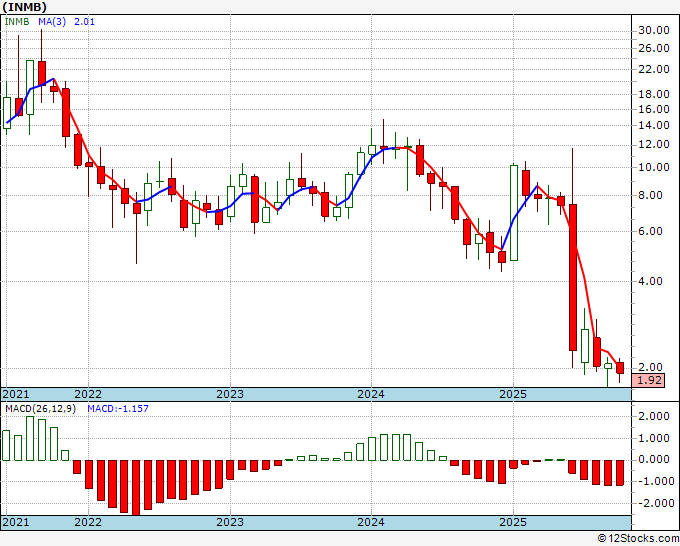Click the moving average value 2.01
This screenshot has height=546, width=680.
pyautogui.click(x=84, y=21)
